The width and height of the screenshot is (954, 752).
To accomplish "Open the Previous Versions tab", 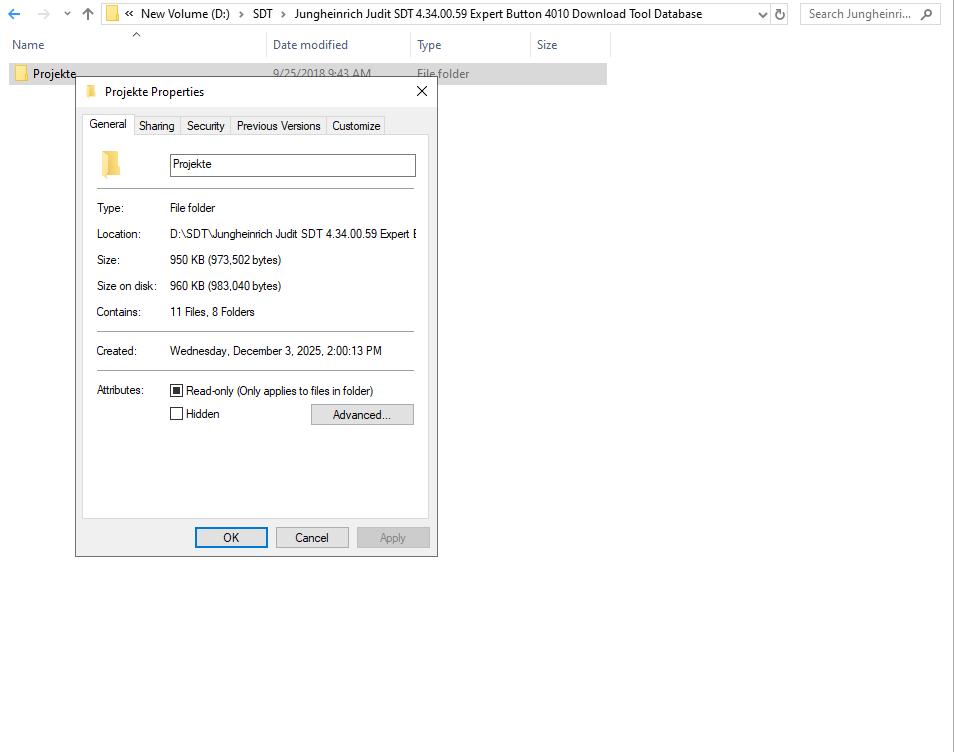I will pos(277,125).
